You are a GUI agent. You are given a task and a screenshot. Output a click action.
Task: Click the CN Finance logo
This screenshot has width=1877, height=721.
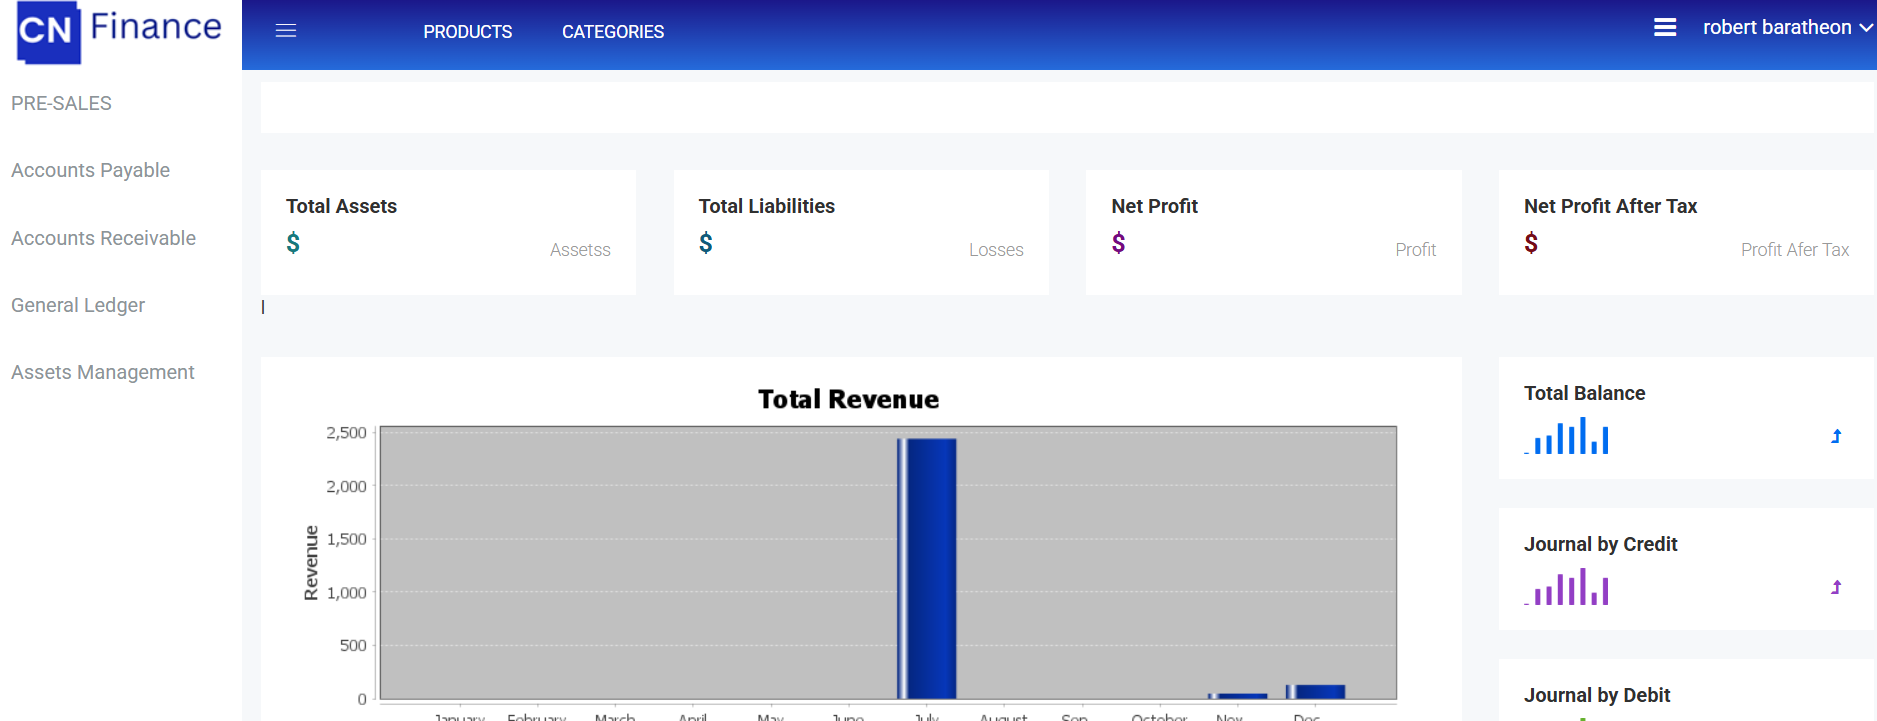pyautogui.click(x=119, y=31)
